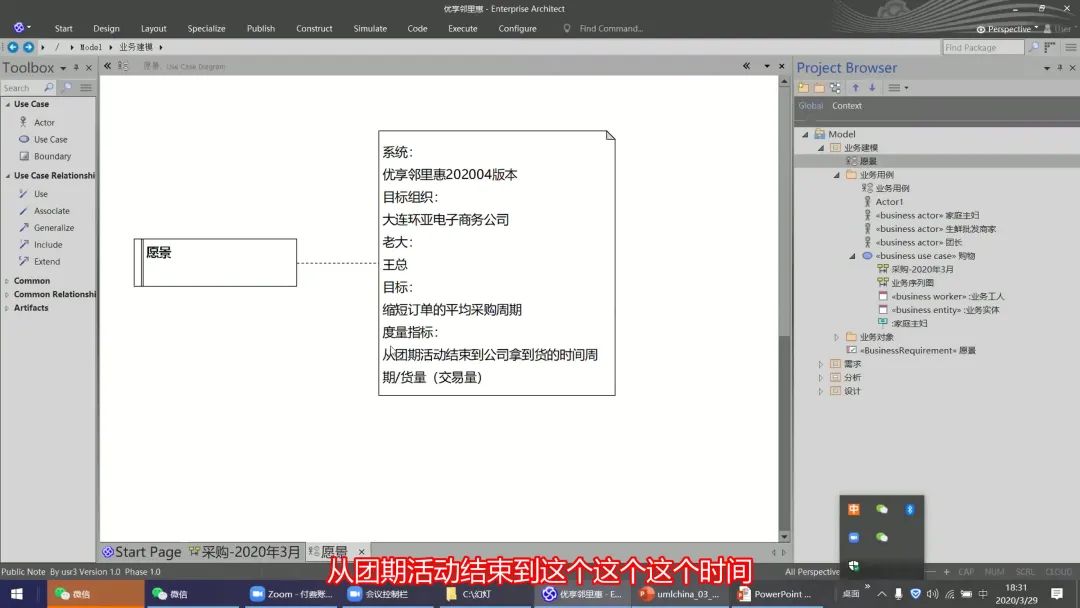Open the Configure ribbon menu
The image size is (1080, 608).
point(517,28)
